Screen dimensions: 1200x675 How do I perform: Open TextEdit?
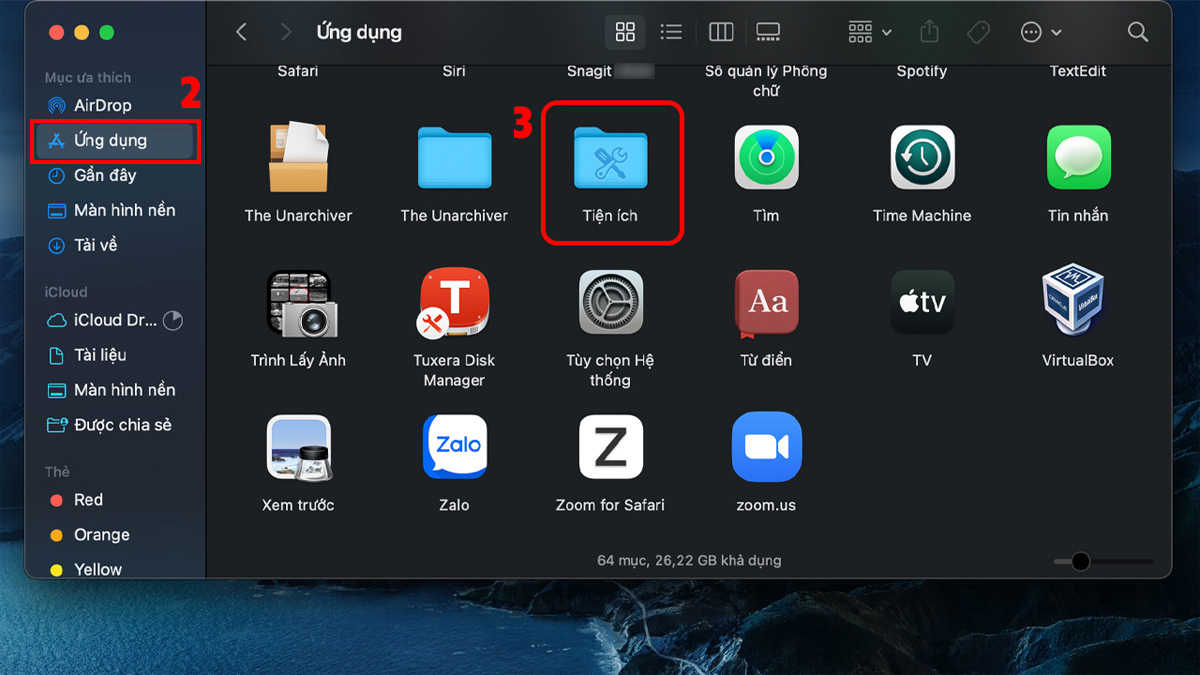pos(1078,40)
